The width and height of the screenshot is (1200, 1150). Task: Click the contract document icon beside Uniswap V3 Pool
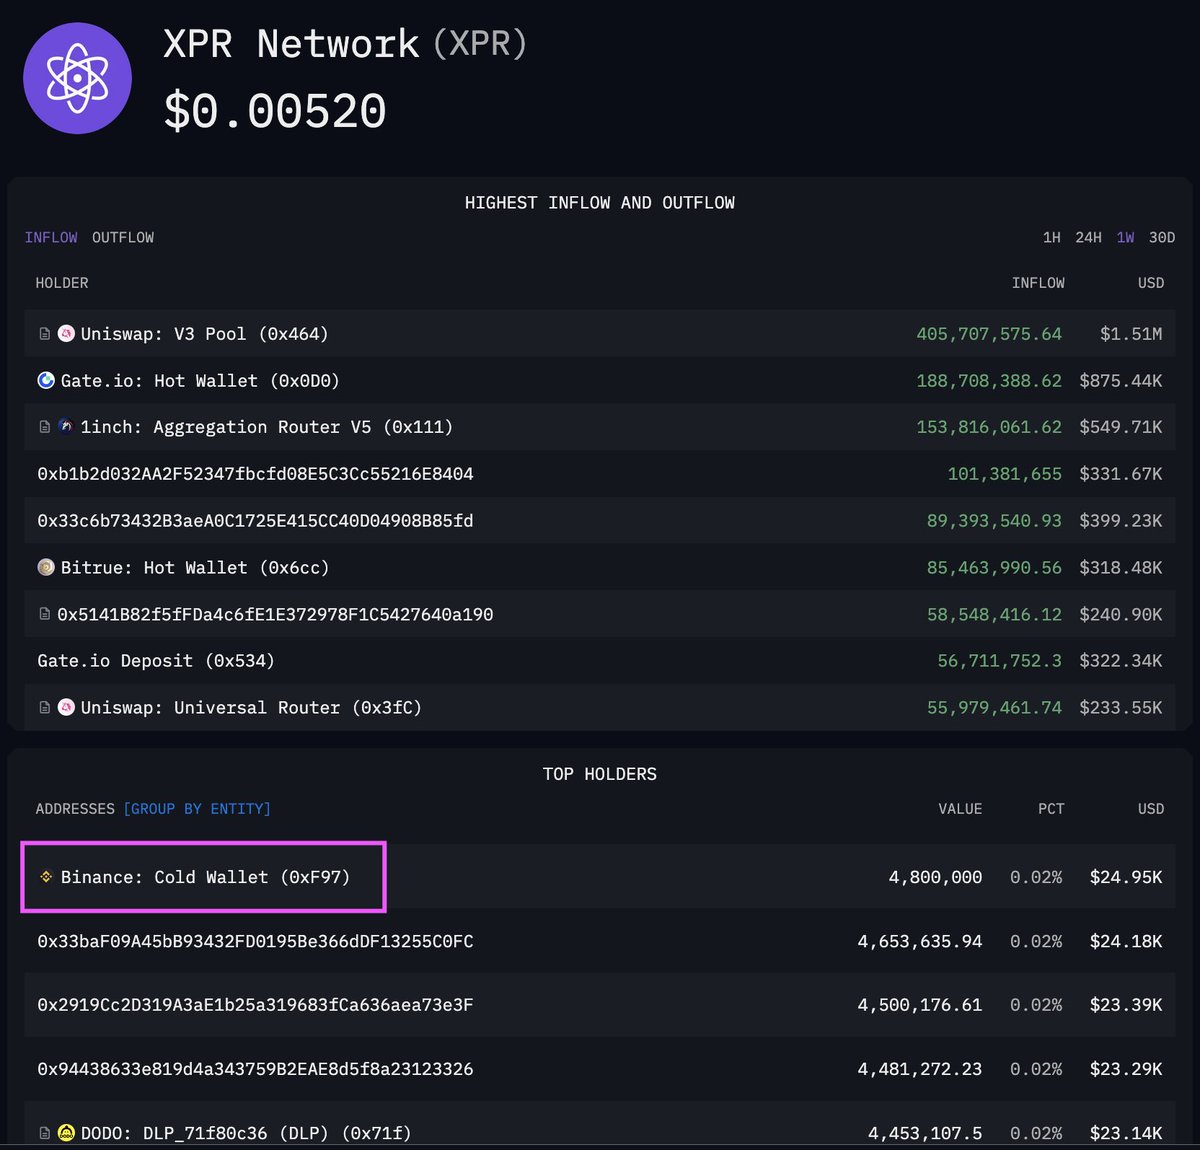coord(44,334)
